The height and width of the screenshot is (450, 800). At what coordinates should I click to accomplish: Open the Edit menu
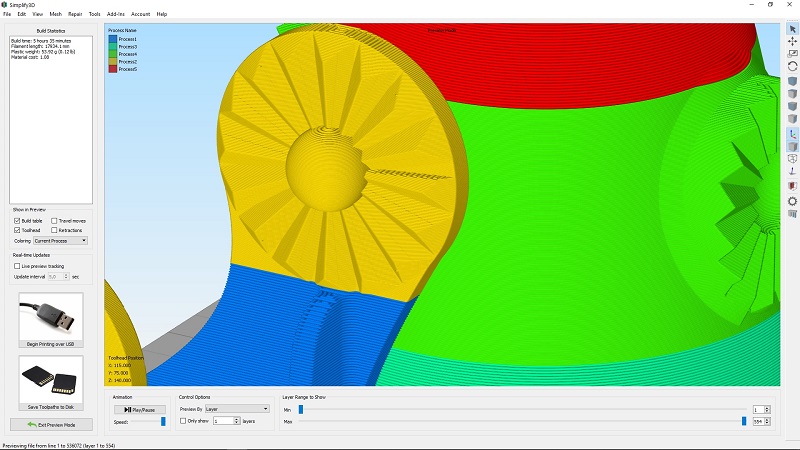pyautogui.click(x=21, y=14)
